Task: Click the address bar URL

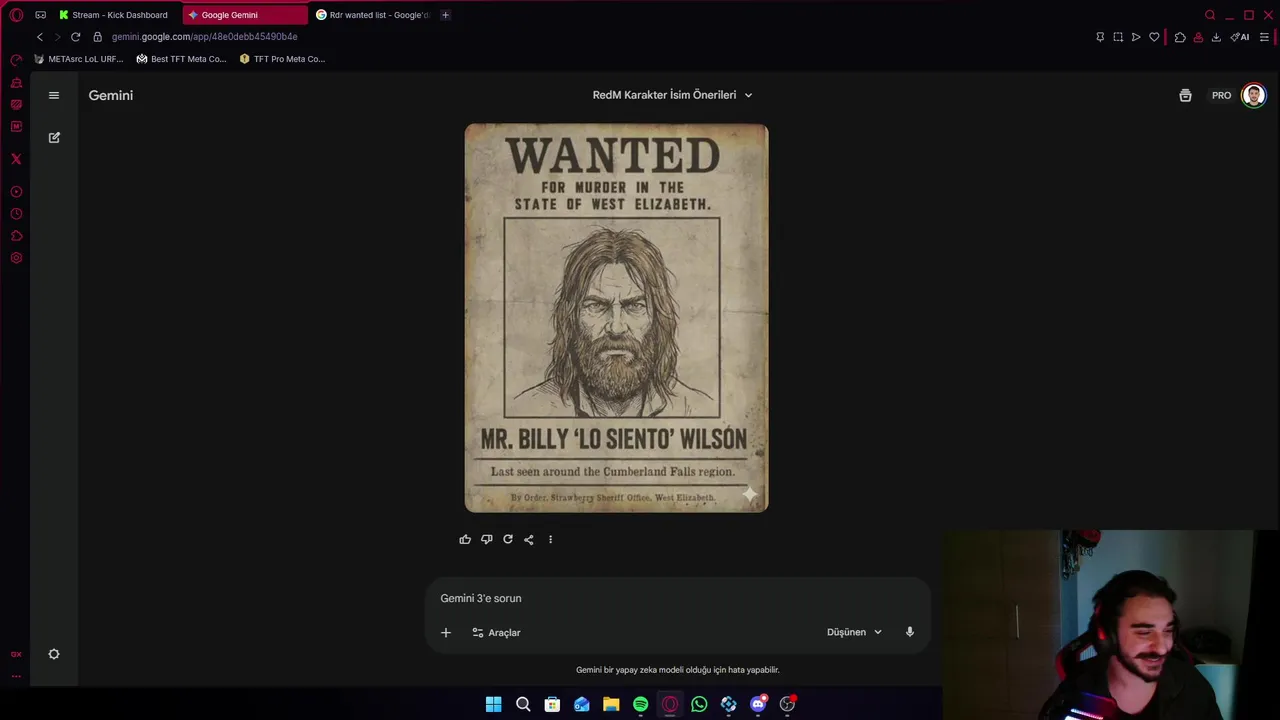Action: pyautogui.click(x=204, y=37)
